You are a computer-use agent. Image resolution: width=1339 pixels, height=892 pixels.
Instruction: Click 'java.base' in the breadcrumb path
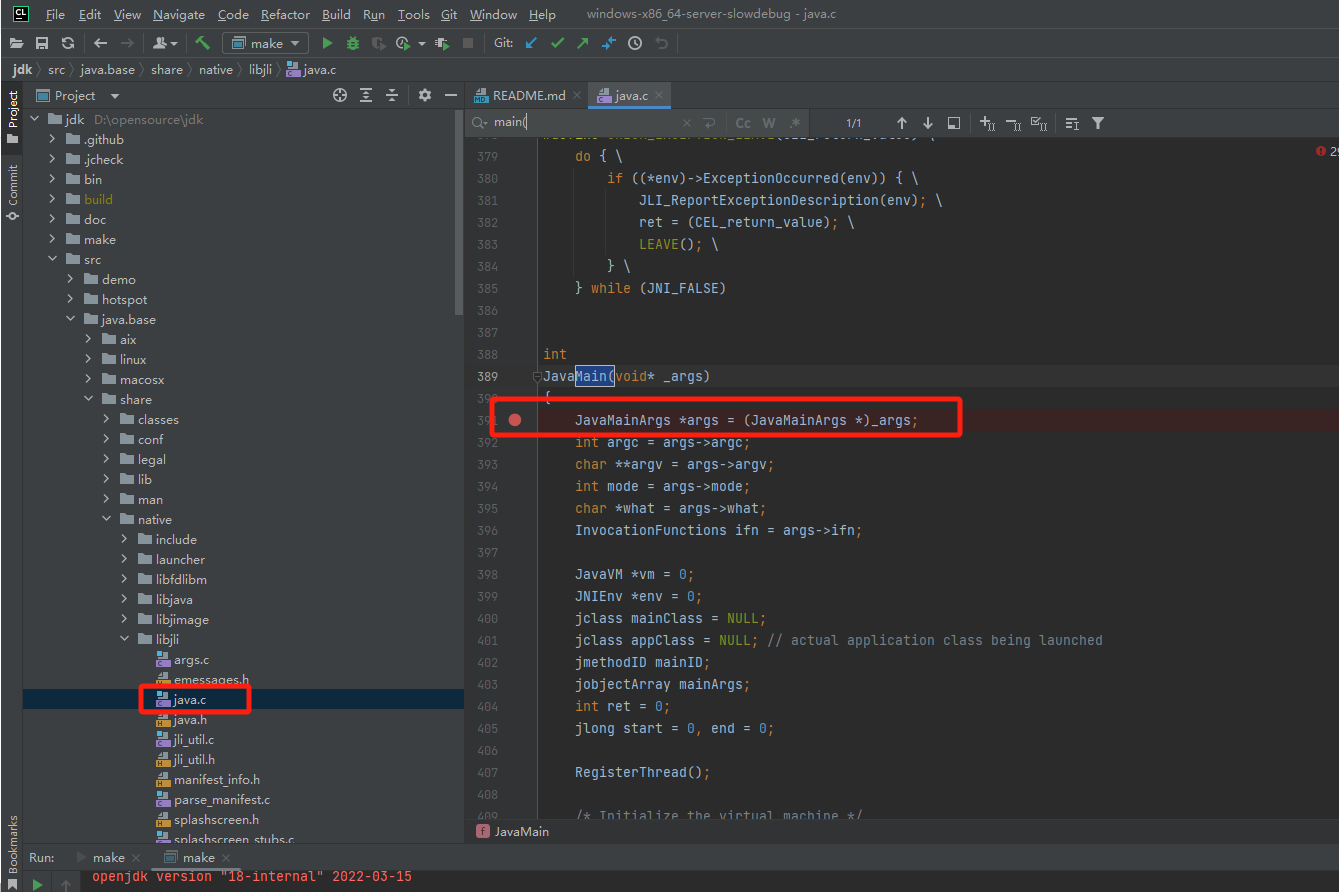coord(107,69)
